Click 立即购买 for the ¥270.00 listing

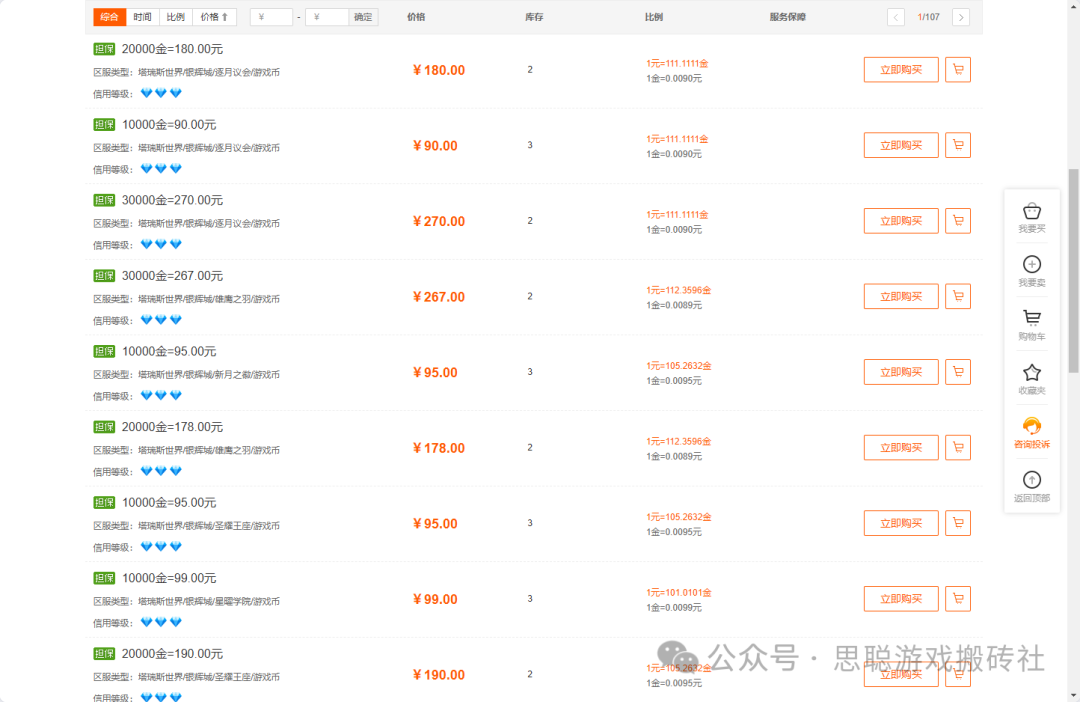(x=901, y=221)
